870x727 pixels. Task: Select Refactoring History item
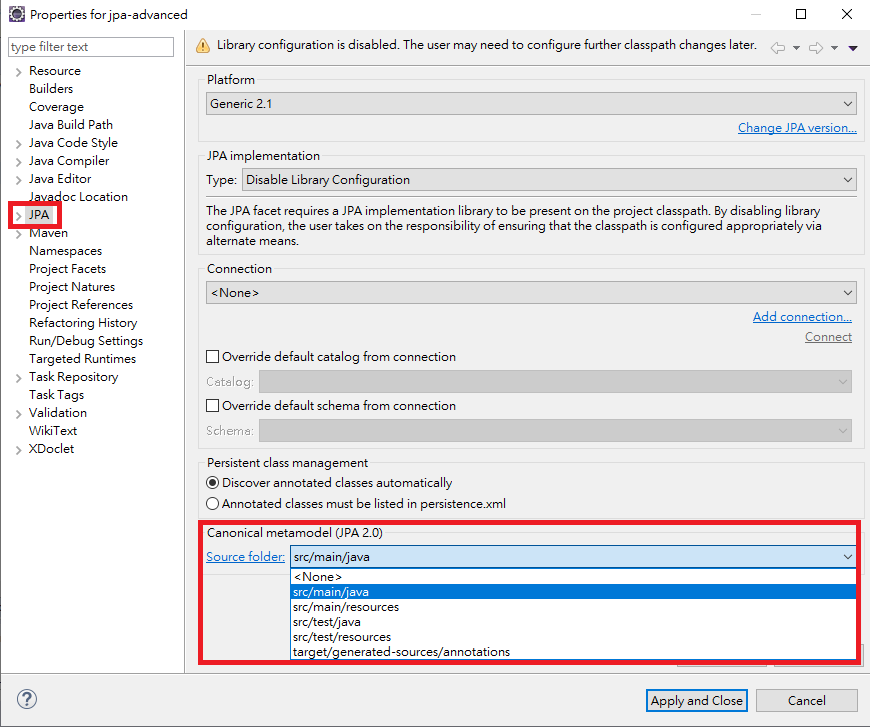[83, 322]
